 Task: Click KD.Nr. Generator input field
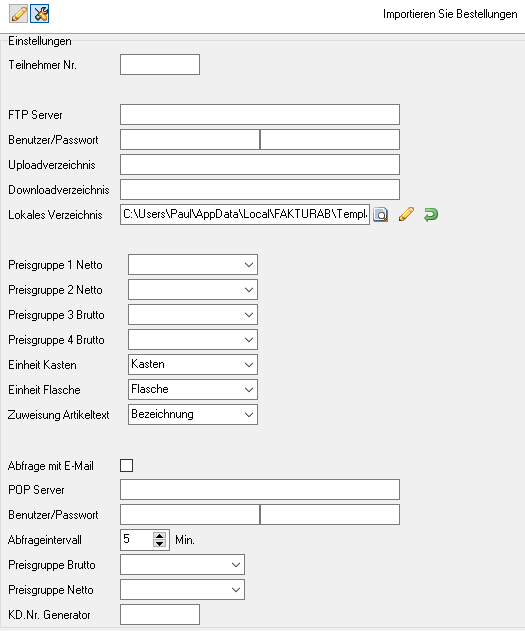tap(160, 615)
